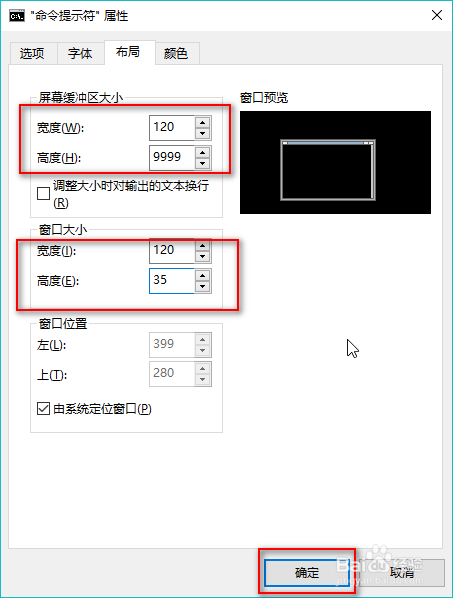The image size is (453, 598).
Task: Click the command prompt icon in title bar
Action: pyautogui.click(x=17, y=16)
